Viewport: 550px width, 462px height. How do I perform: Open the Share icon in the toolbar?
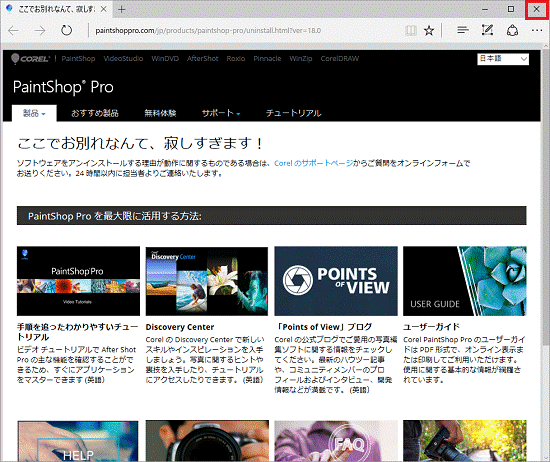click(x=512, y=30)
